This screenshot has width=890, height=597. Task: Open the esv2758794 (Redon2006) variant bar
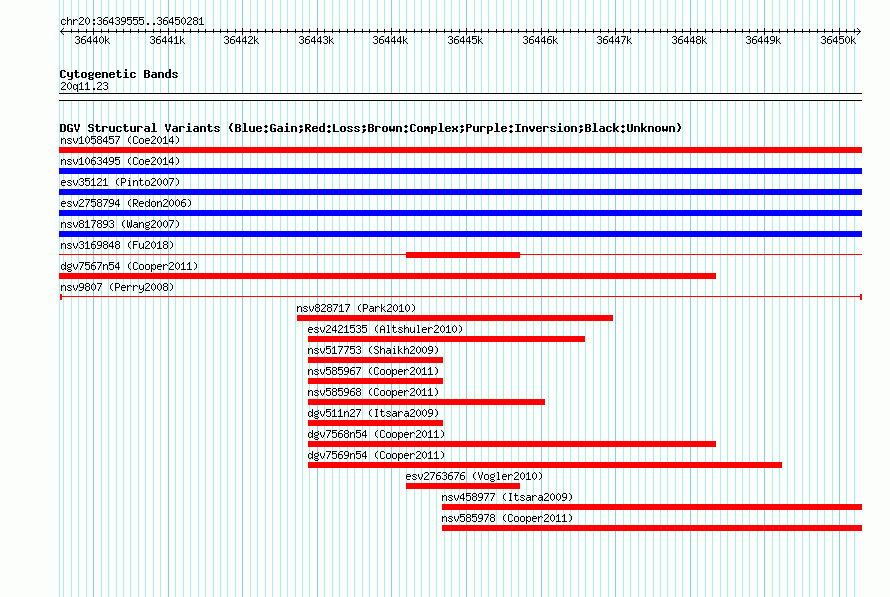[x=460, y=213]
